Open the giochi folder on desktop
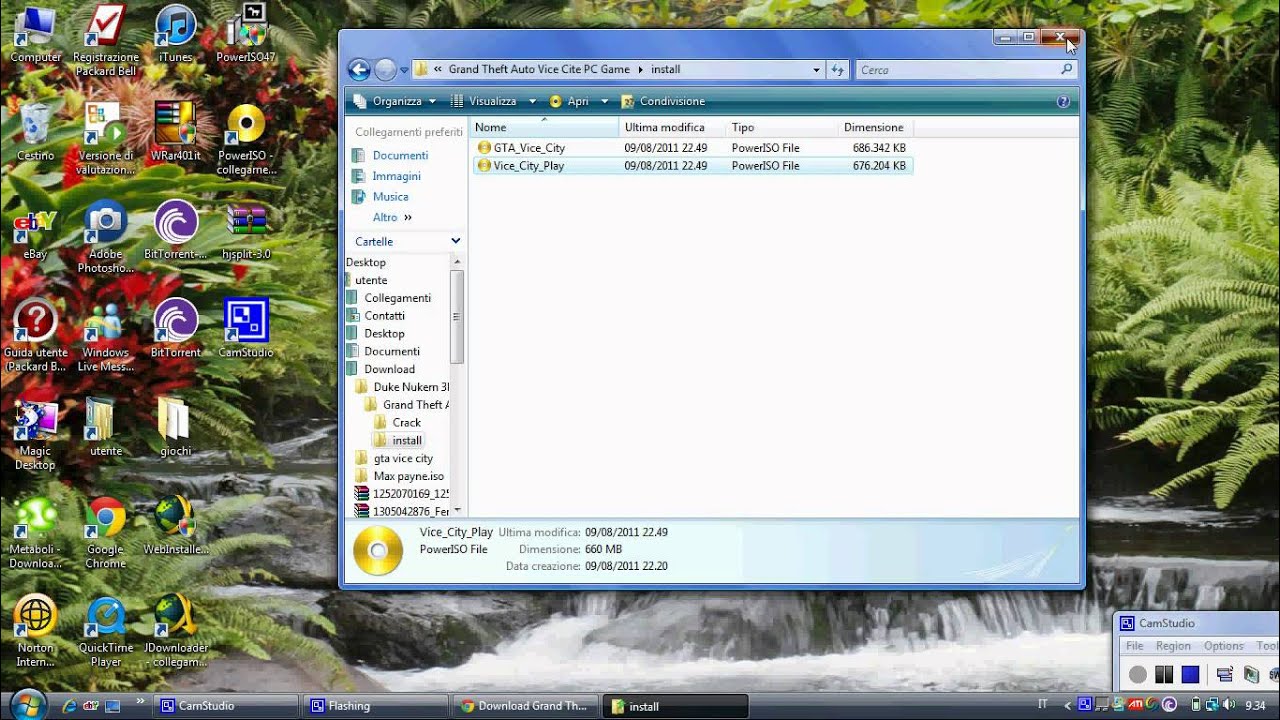Viewport: 1280px width, 720px height. tap(175, 427)
